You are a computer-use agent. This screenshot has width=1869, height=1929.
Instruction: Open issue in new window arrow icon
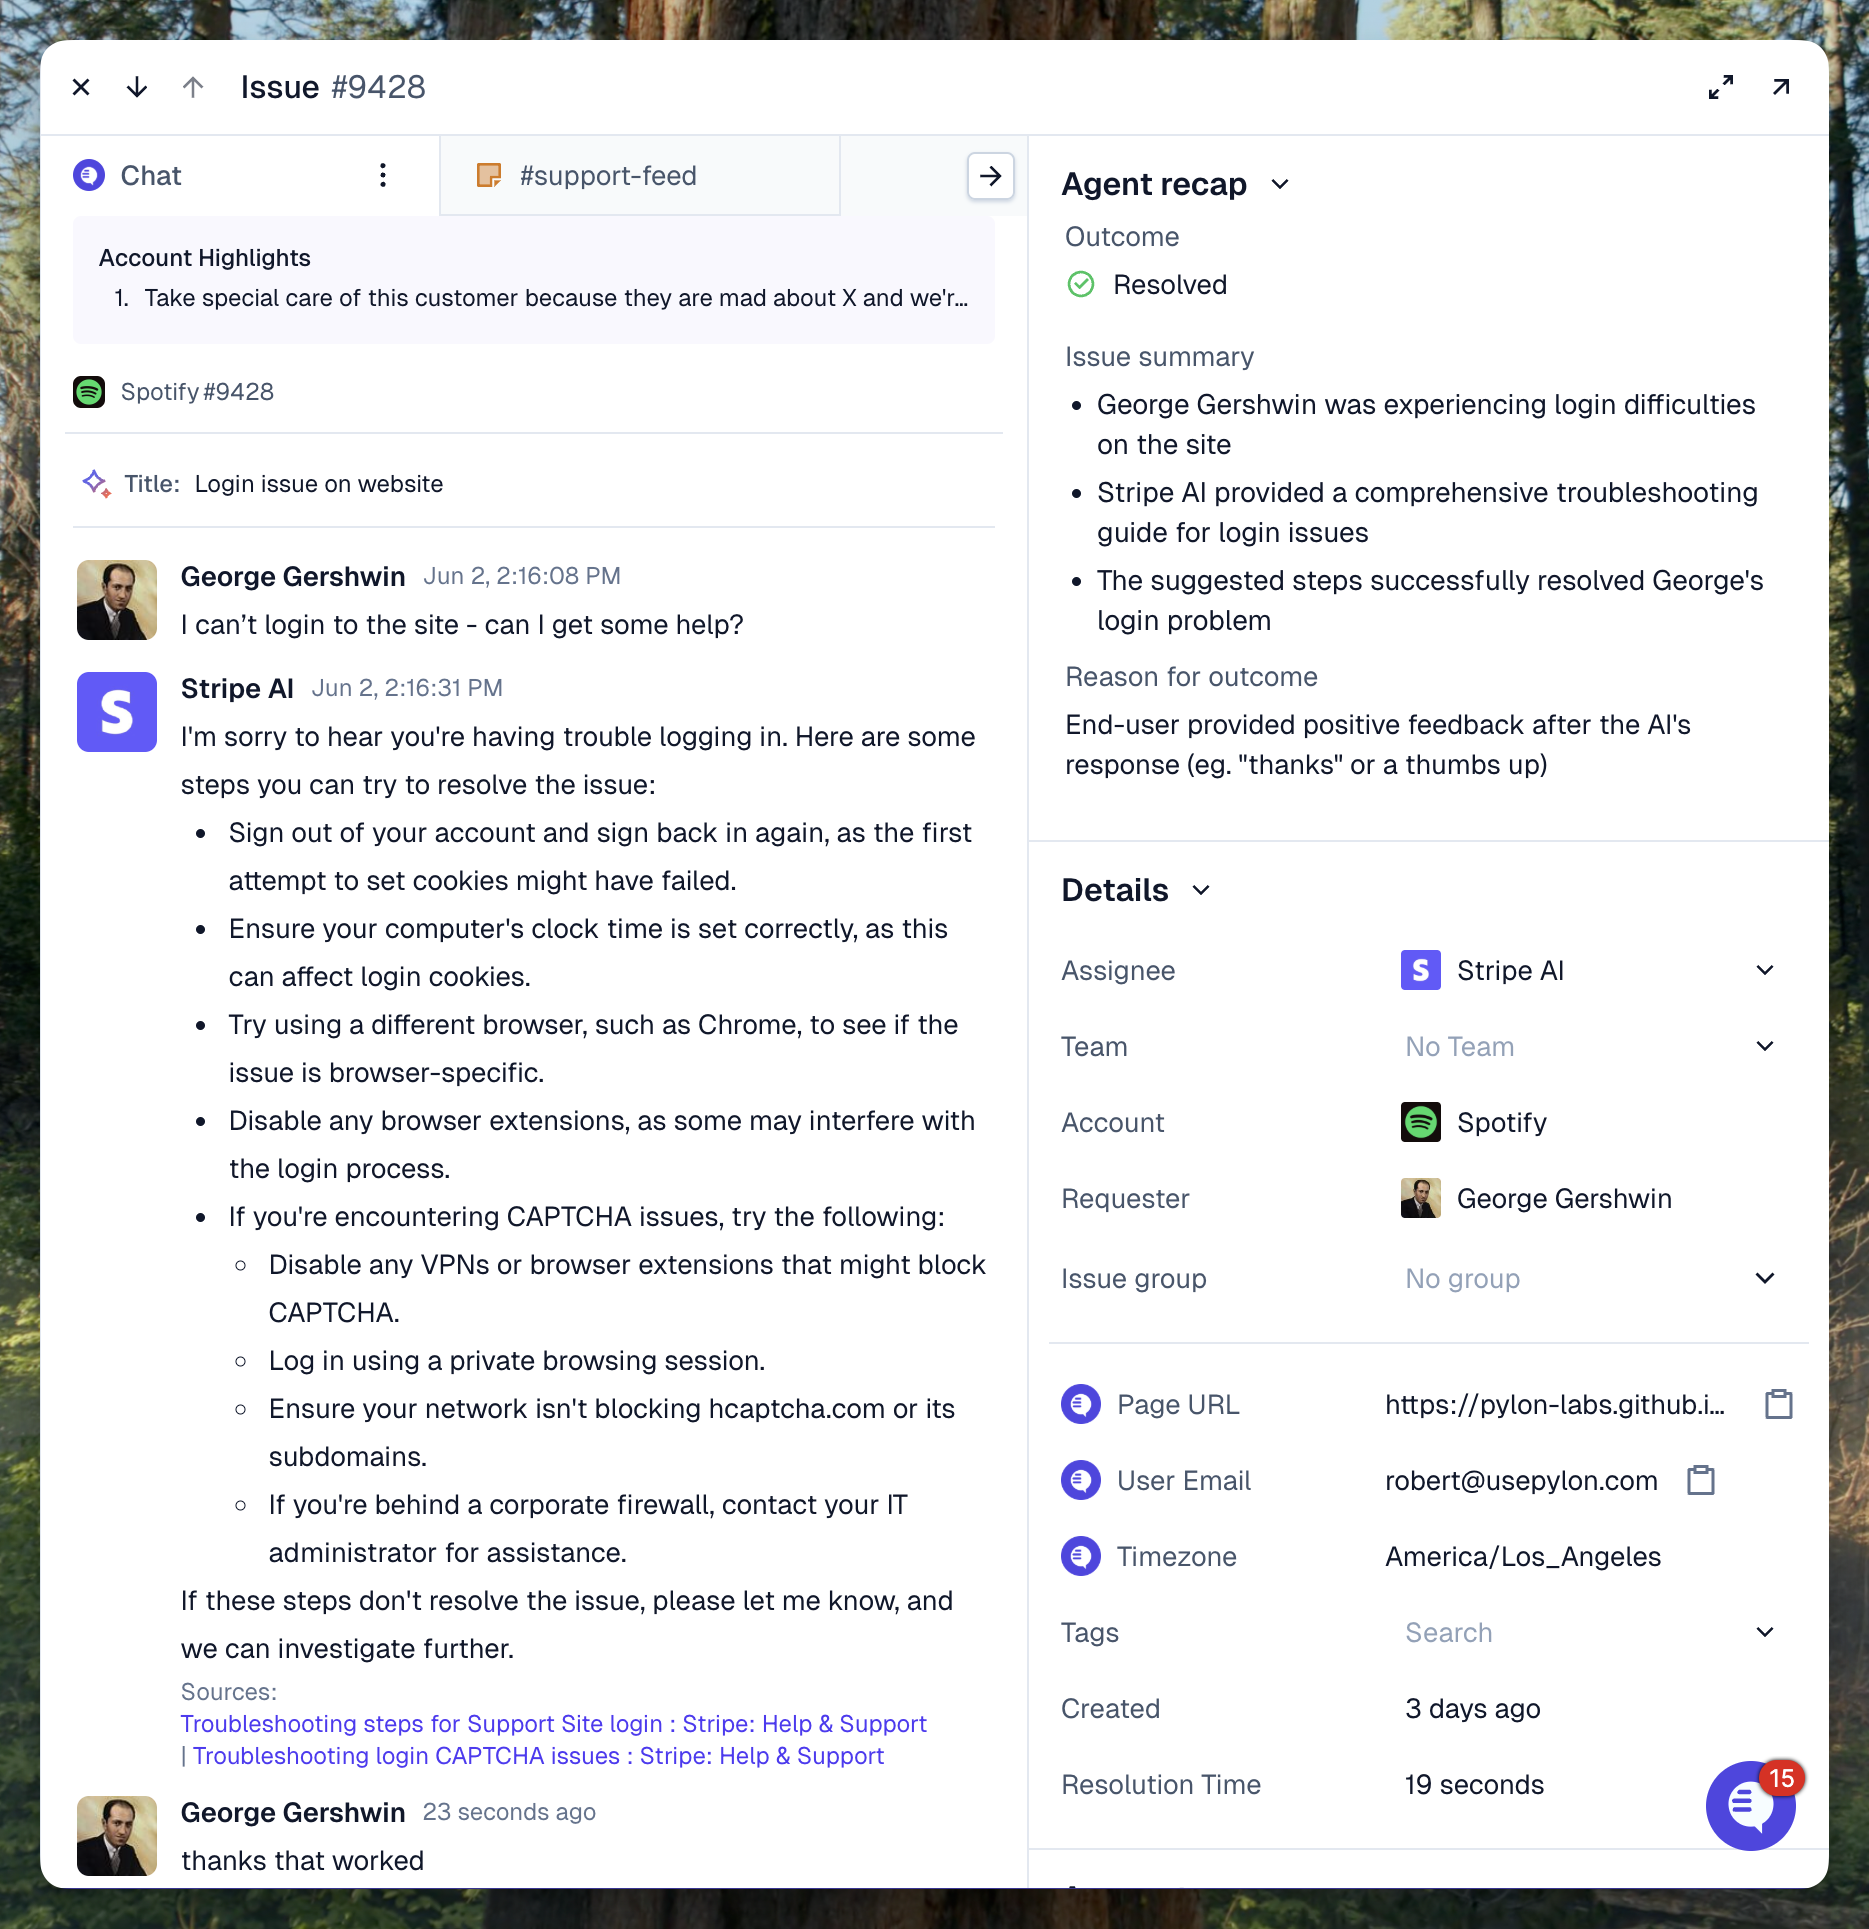click(1781, 88)
